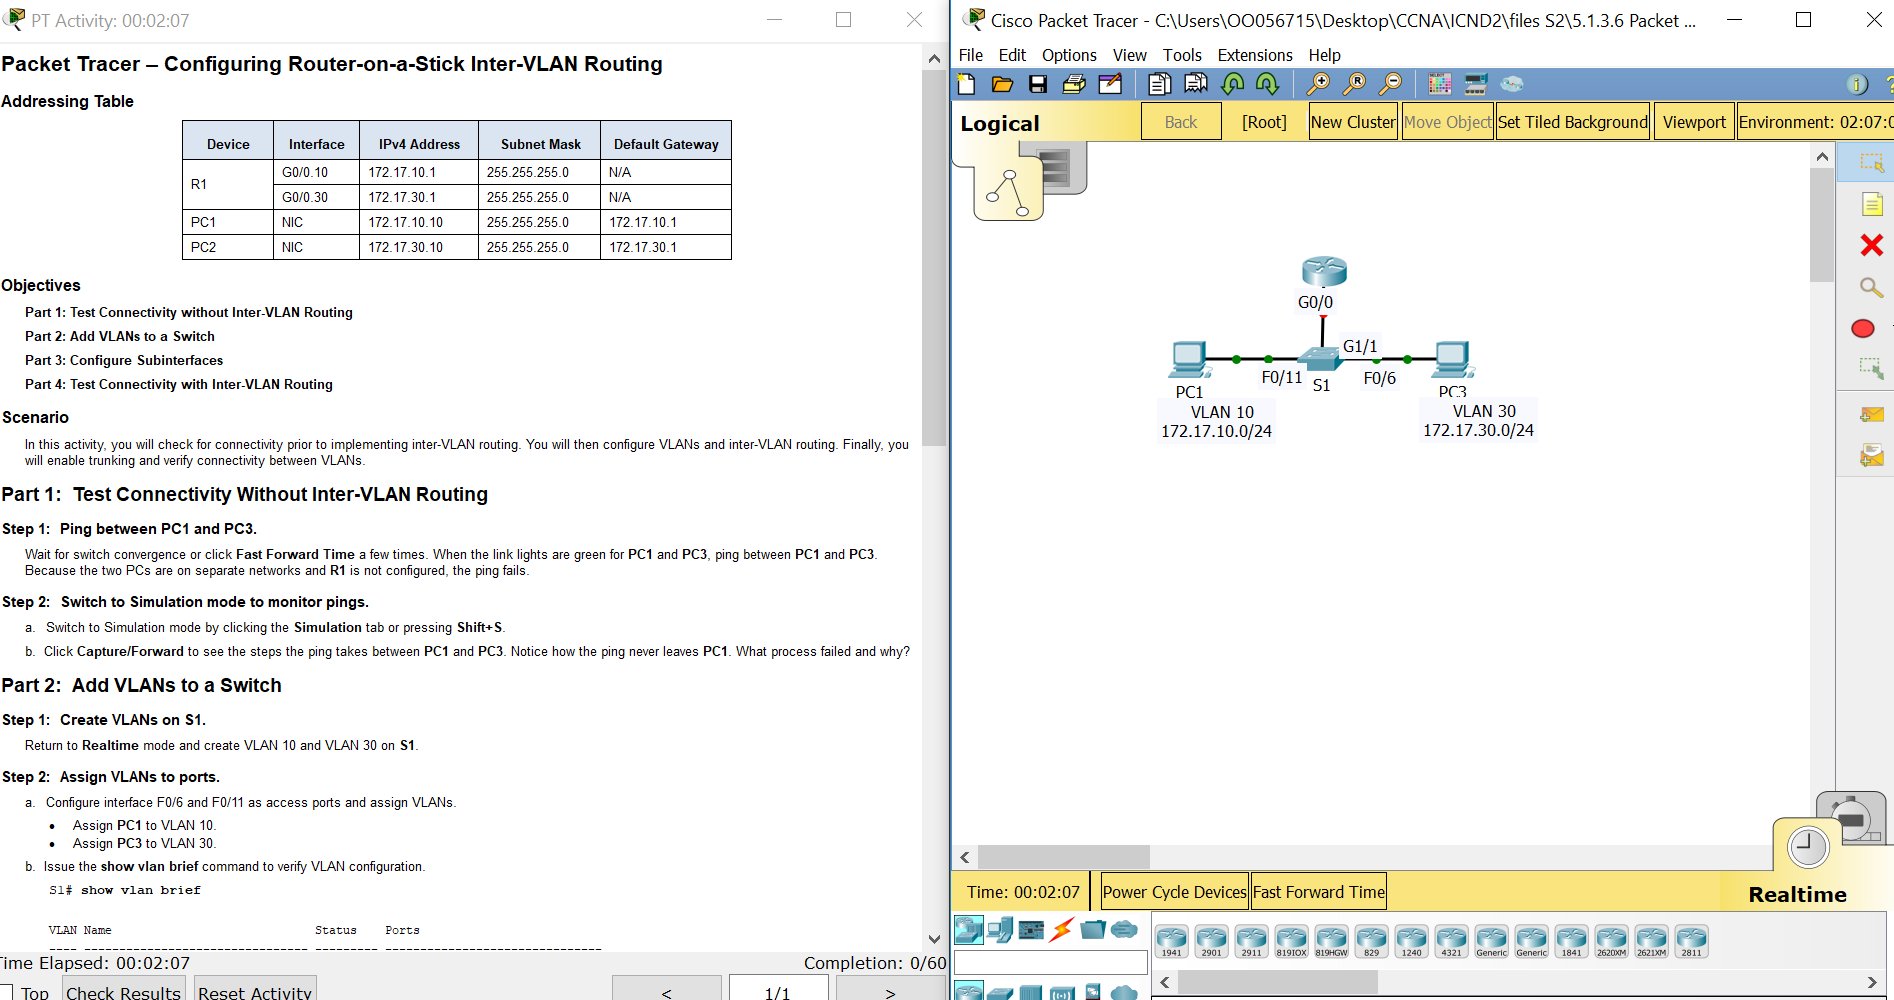Viewport: 1894px width, 1000px height.
Task: Click the network information icon
Action: click(1857, 85)
